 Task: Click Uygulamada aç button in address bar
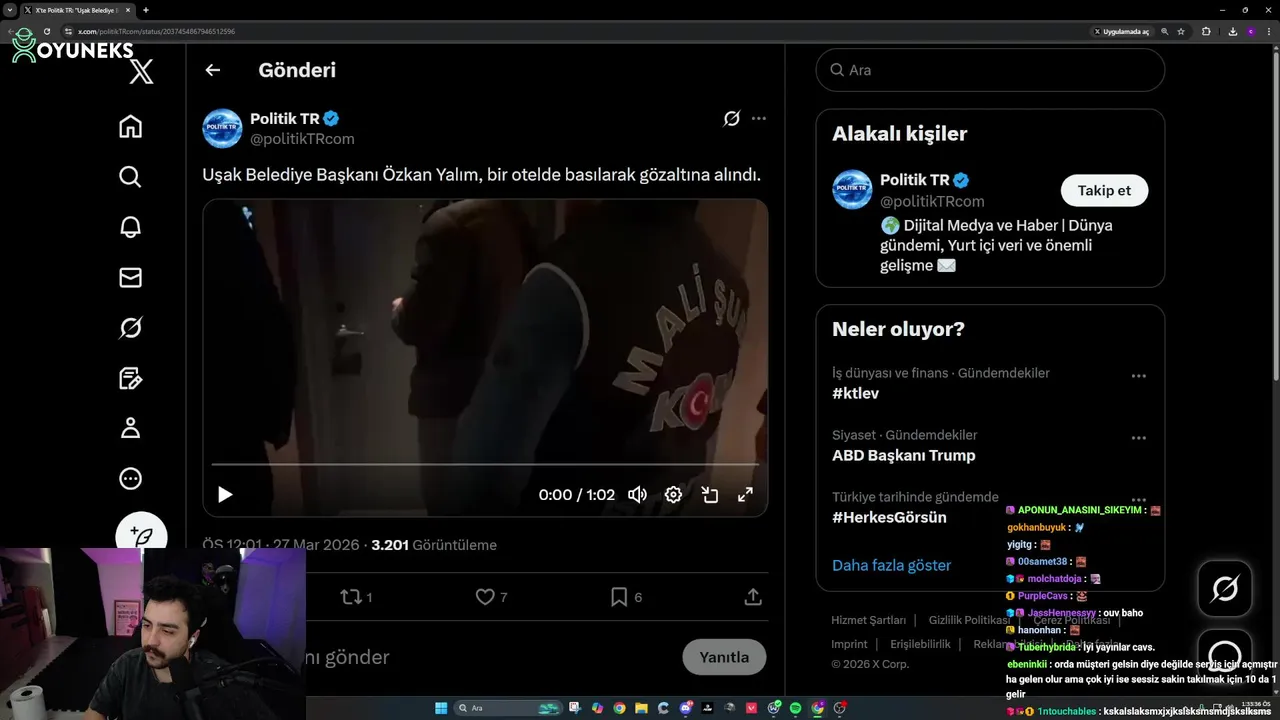click(x=1121, y=32)
